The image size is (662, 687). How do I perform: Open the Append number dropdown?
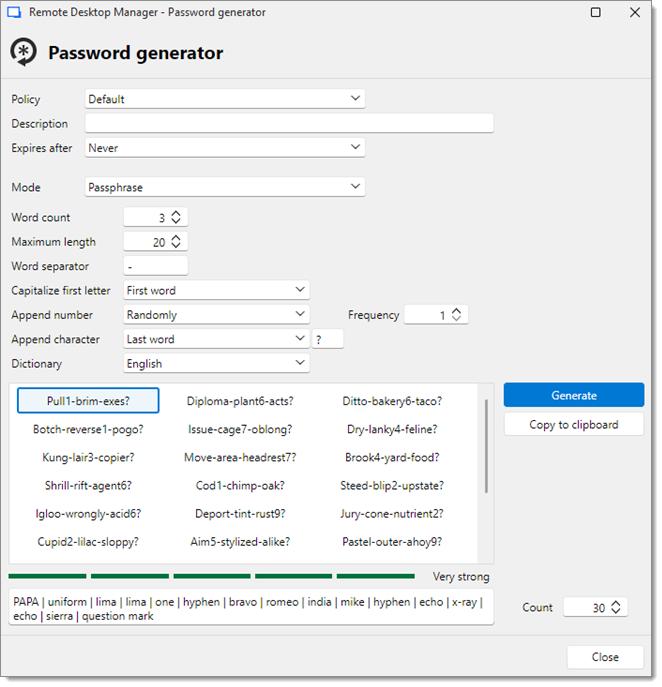[216, 315]
